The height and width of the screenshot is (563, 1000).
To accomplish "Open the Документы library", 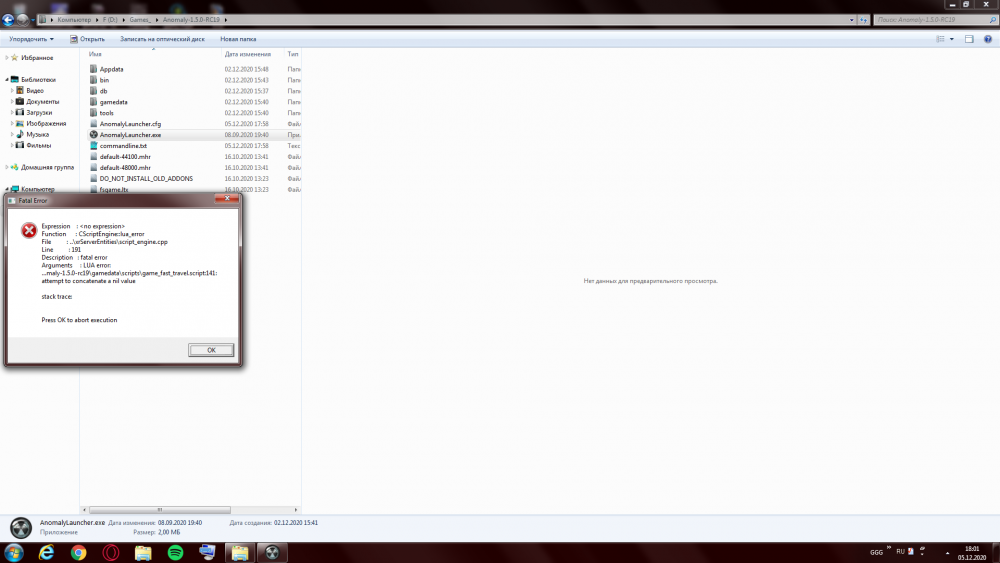I will (x=42, y=101).
